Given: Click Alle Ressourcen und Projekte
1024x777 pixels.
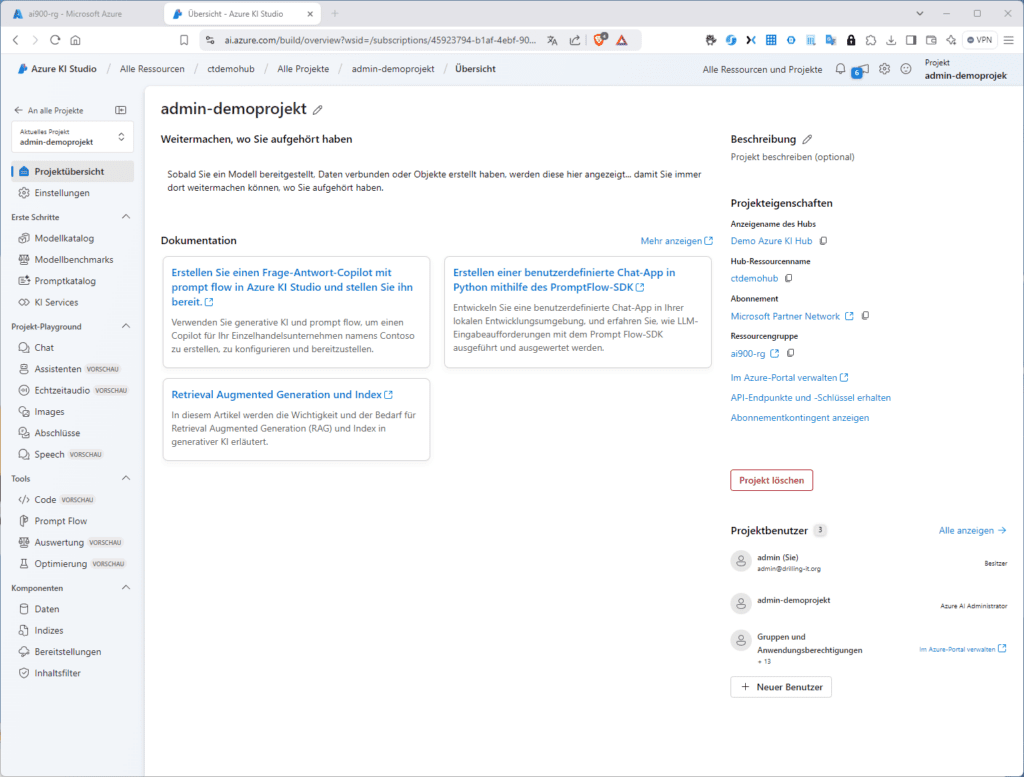Looking at the screenshot, I should tap(762, 69).
